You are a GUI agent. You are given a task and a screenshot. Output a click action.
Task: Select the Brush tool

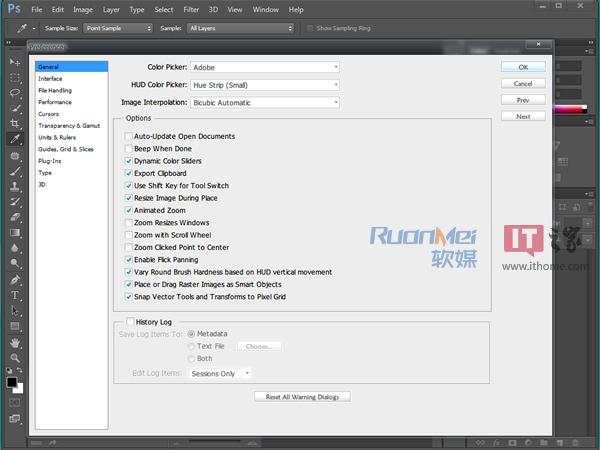[x=15, y=171]
